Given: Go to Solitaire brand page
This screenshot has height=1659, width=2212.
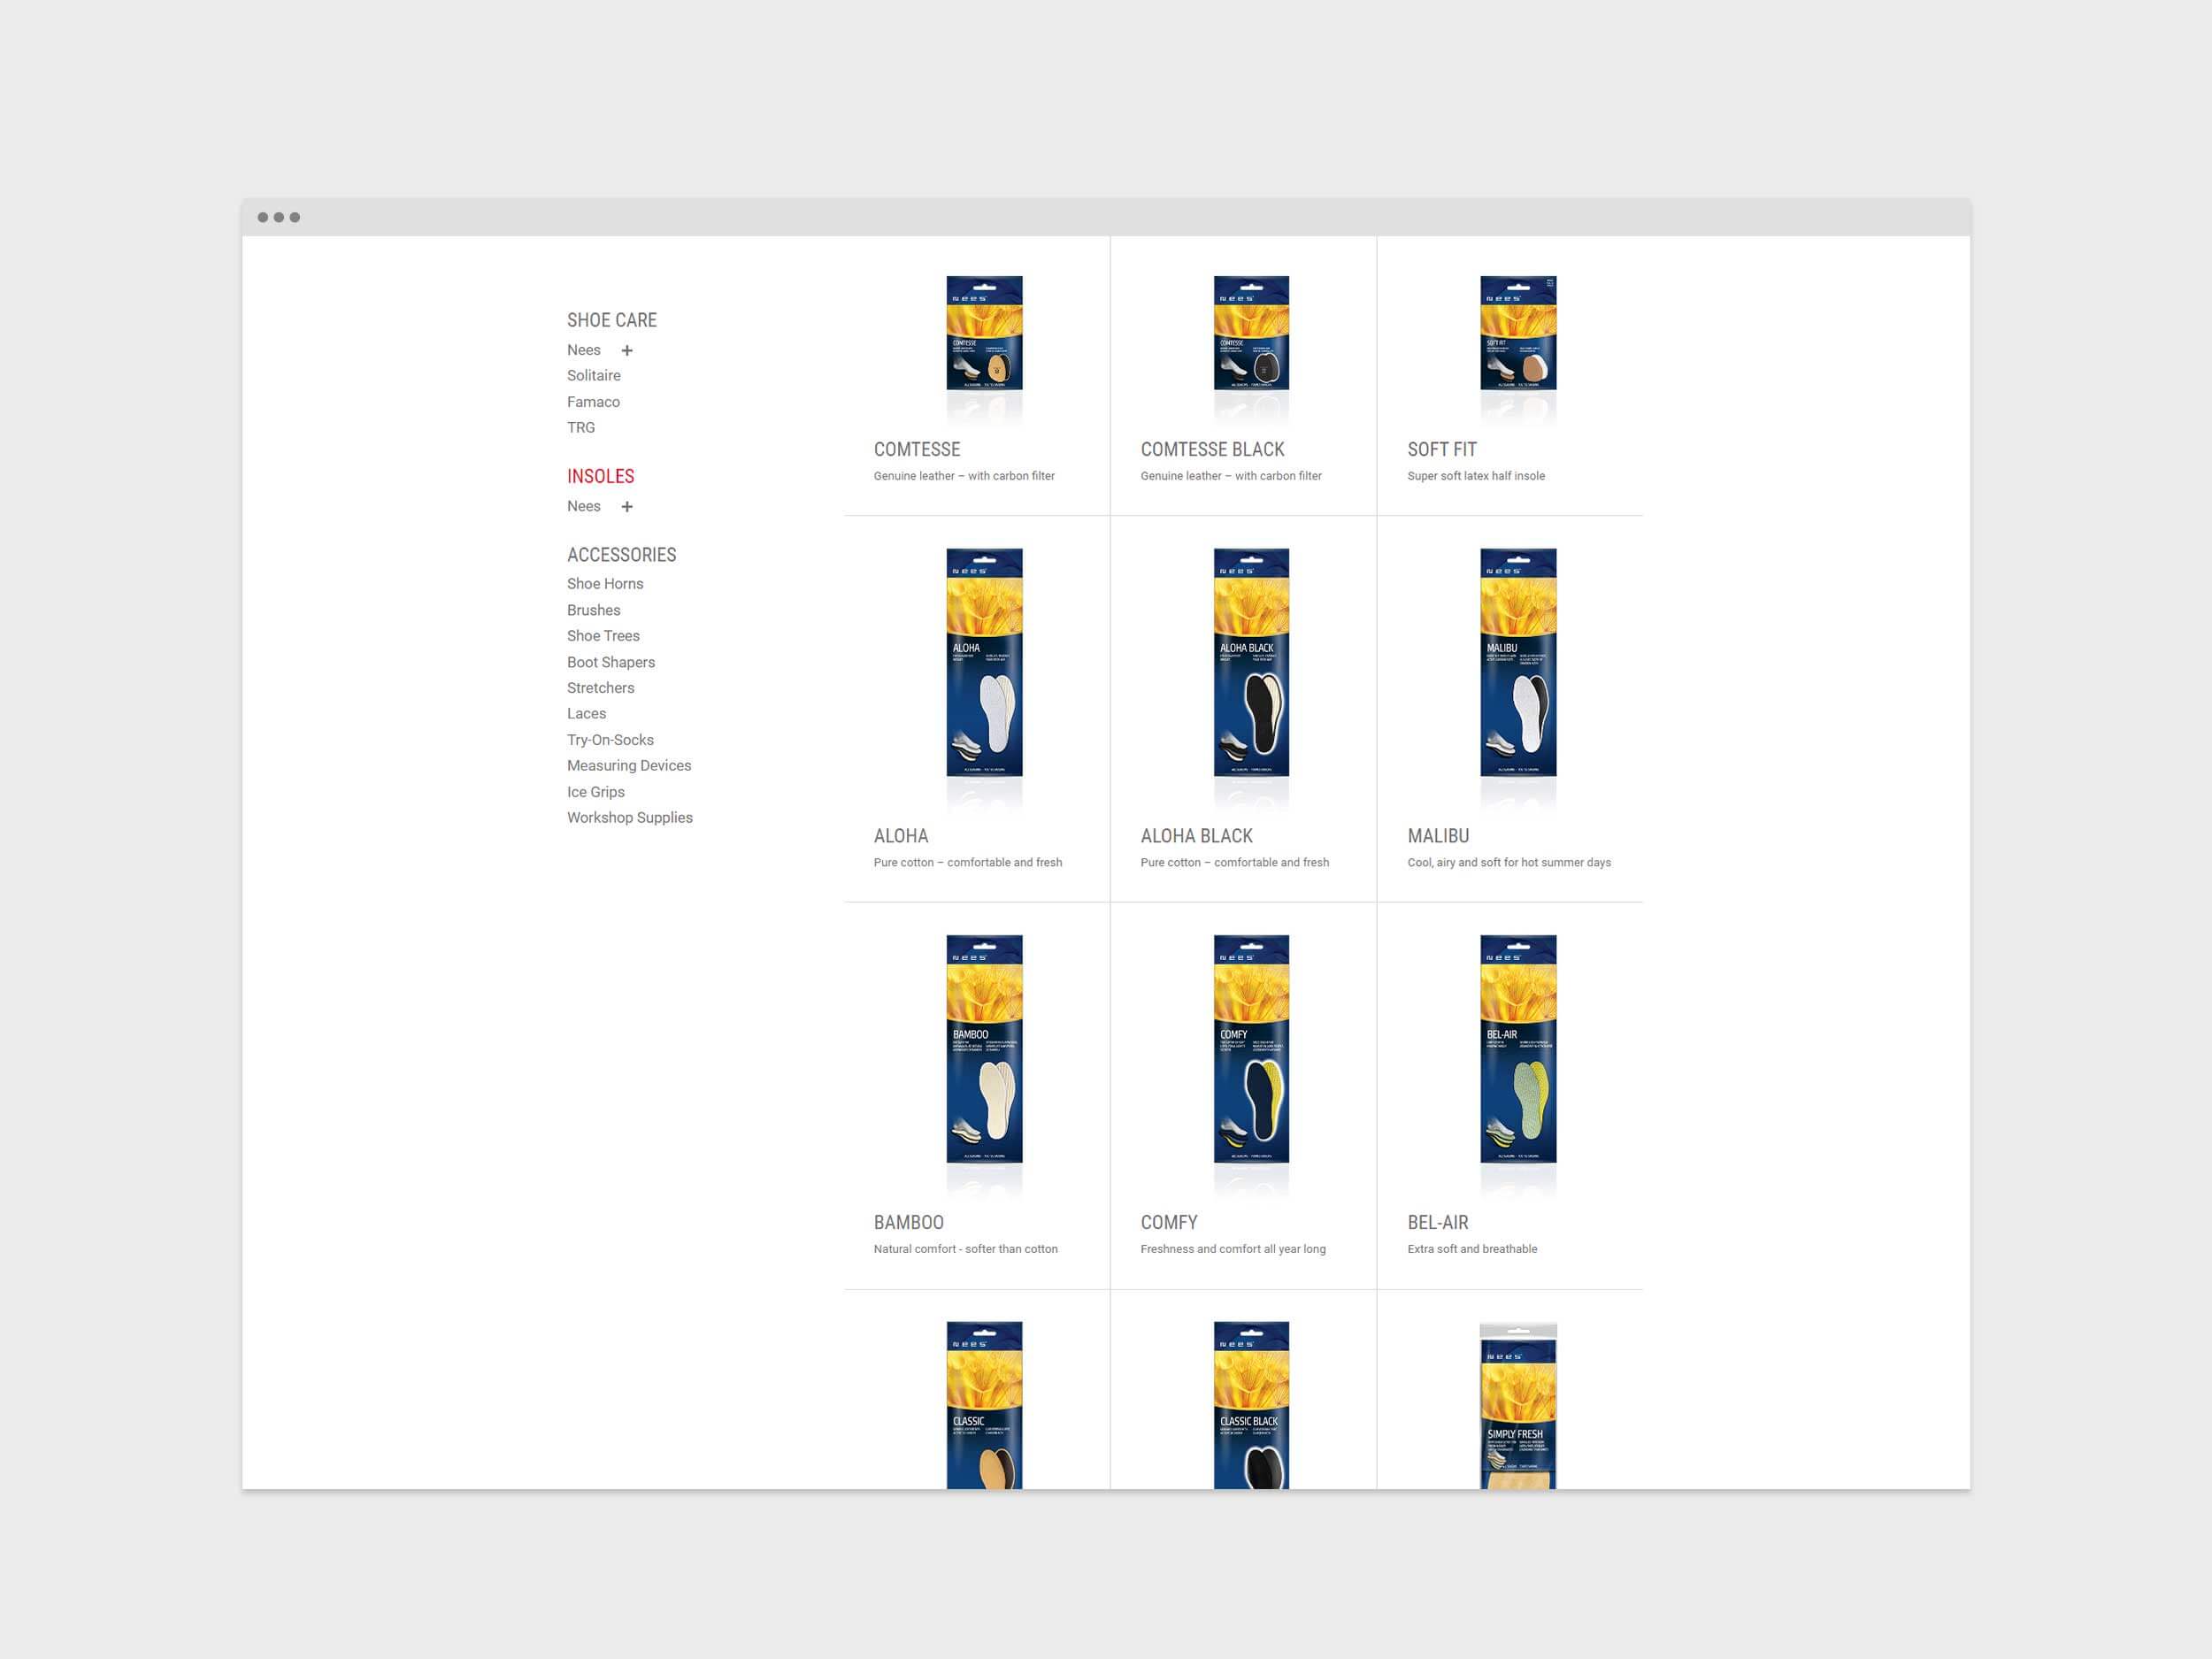Looking at the screenshot, I should point(593,376).
